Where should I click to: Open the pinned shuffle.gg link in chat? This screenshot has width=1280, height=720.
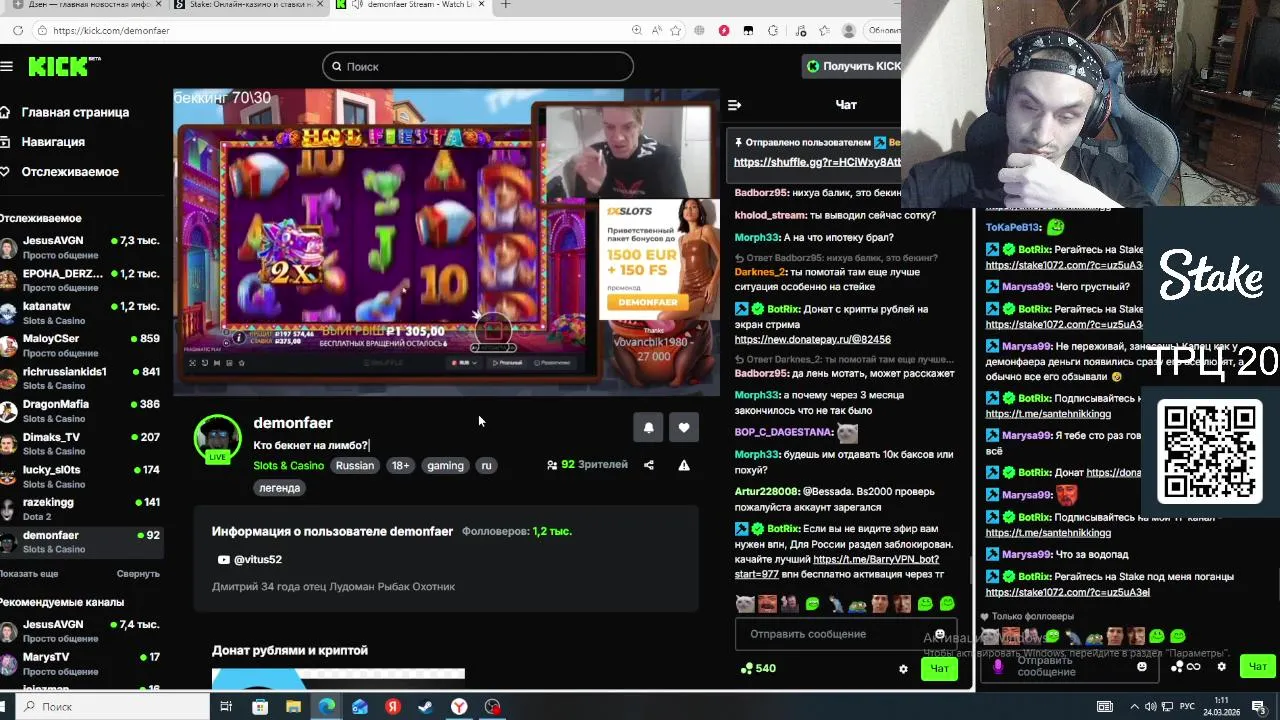click(x=817, y=162)
